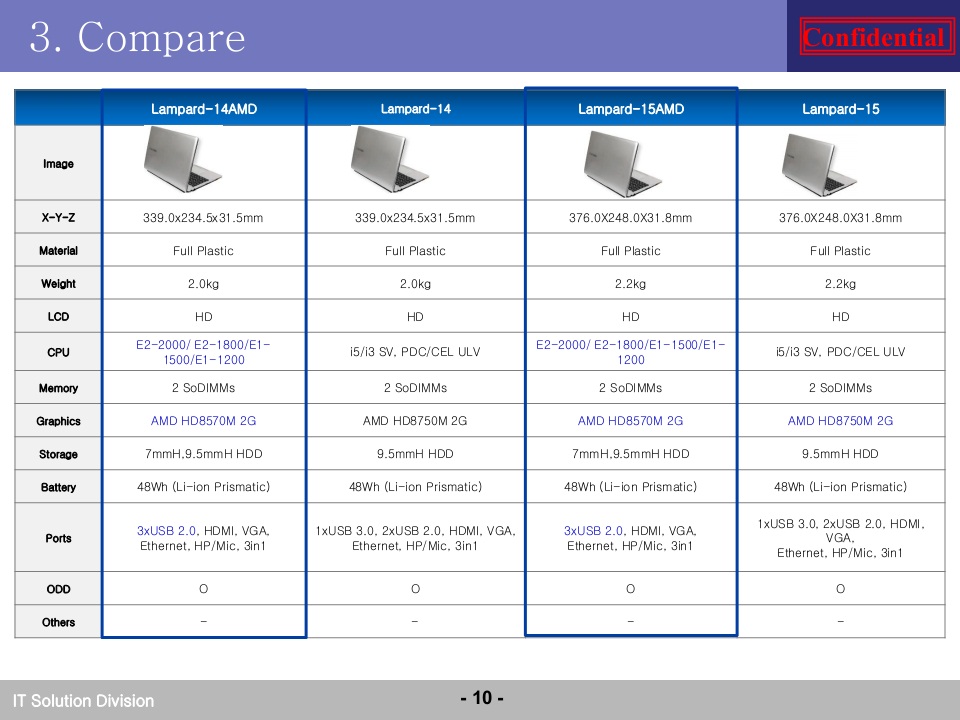Click Lampard-15AMD CPU cell text
This screenshot has width=960, height=720.
click(631, 352)
